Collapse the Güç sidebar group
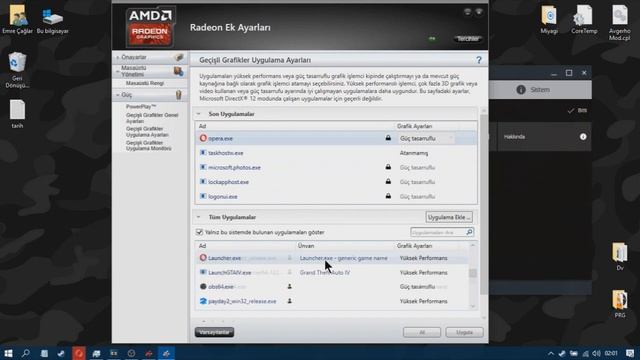640x360 pixels. (118, 95)
